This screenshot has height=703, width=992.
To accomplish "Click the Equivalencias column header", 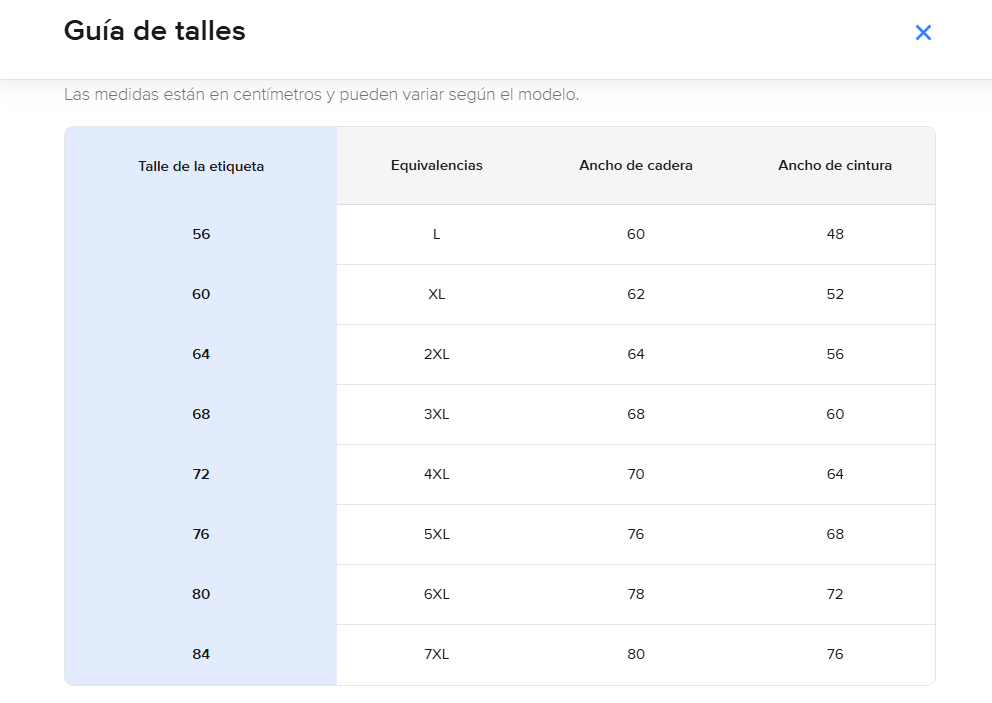I will [x=436, y=166].
